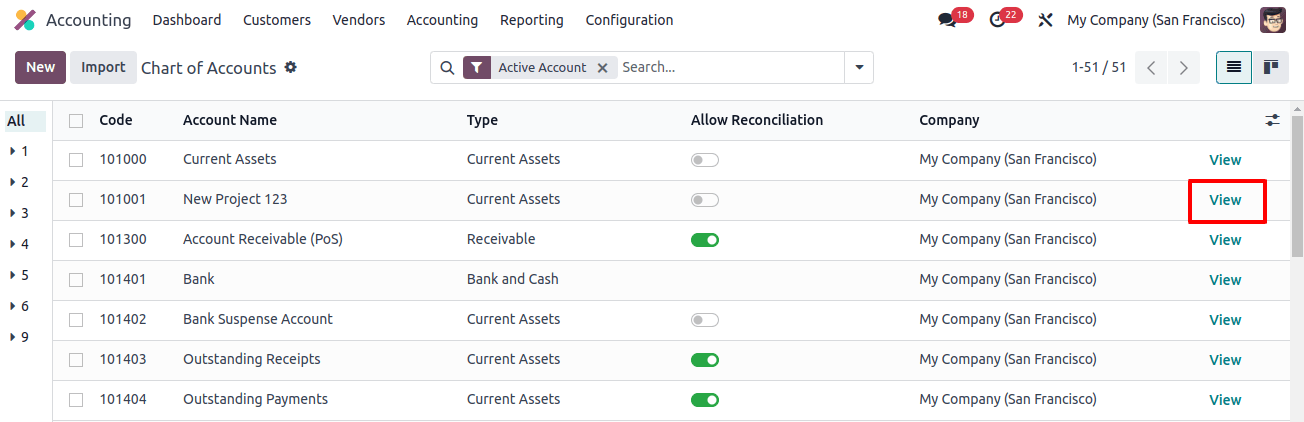Image resolution: width=1304 pixels, height=422 pixels.
Task: Toggle reconciliation for Bank Suspense Account
Action: tap(705, 320)
